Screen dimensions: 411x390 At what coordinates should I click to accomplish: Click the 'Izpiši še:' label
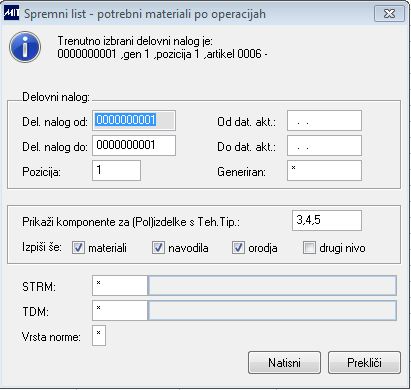(42, 247)
